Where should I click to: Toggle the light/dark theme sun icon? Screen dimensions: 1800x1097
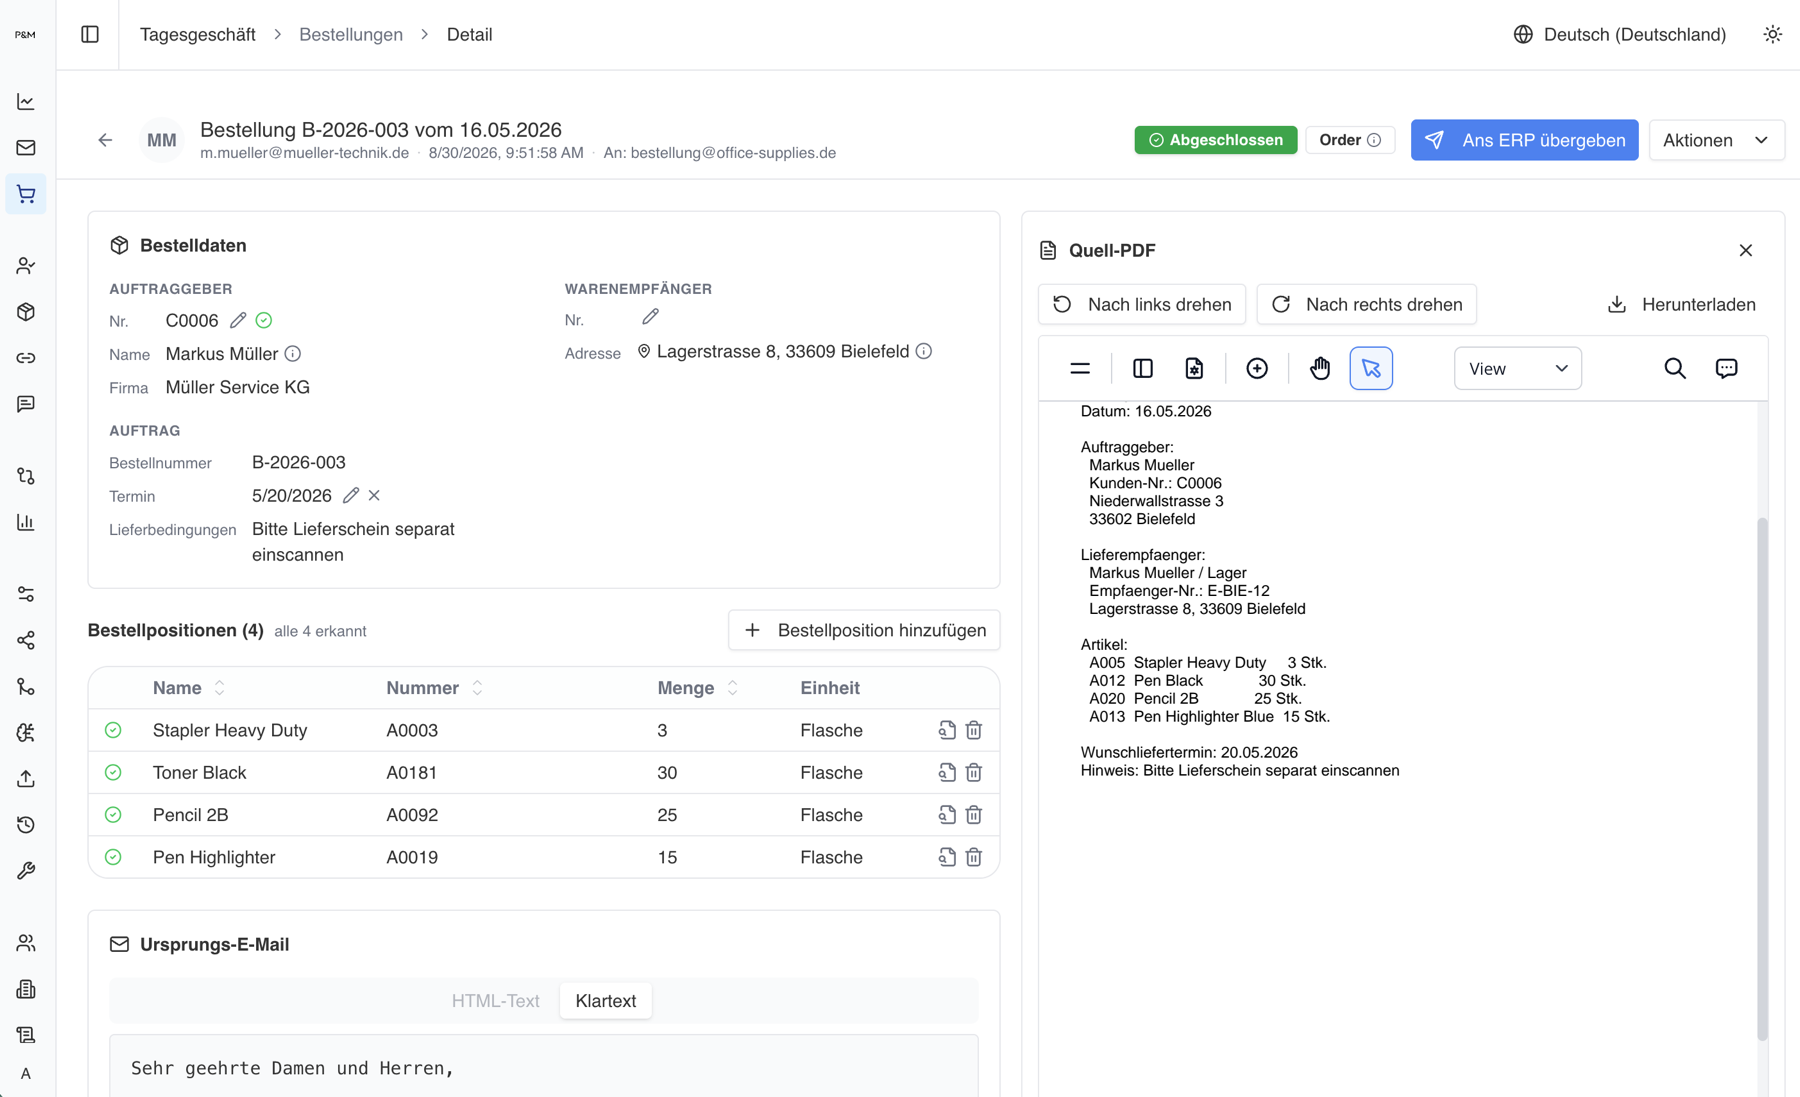pyautogui.click(x=1772, y=34)
